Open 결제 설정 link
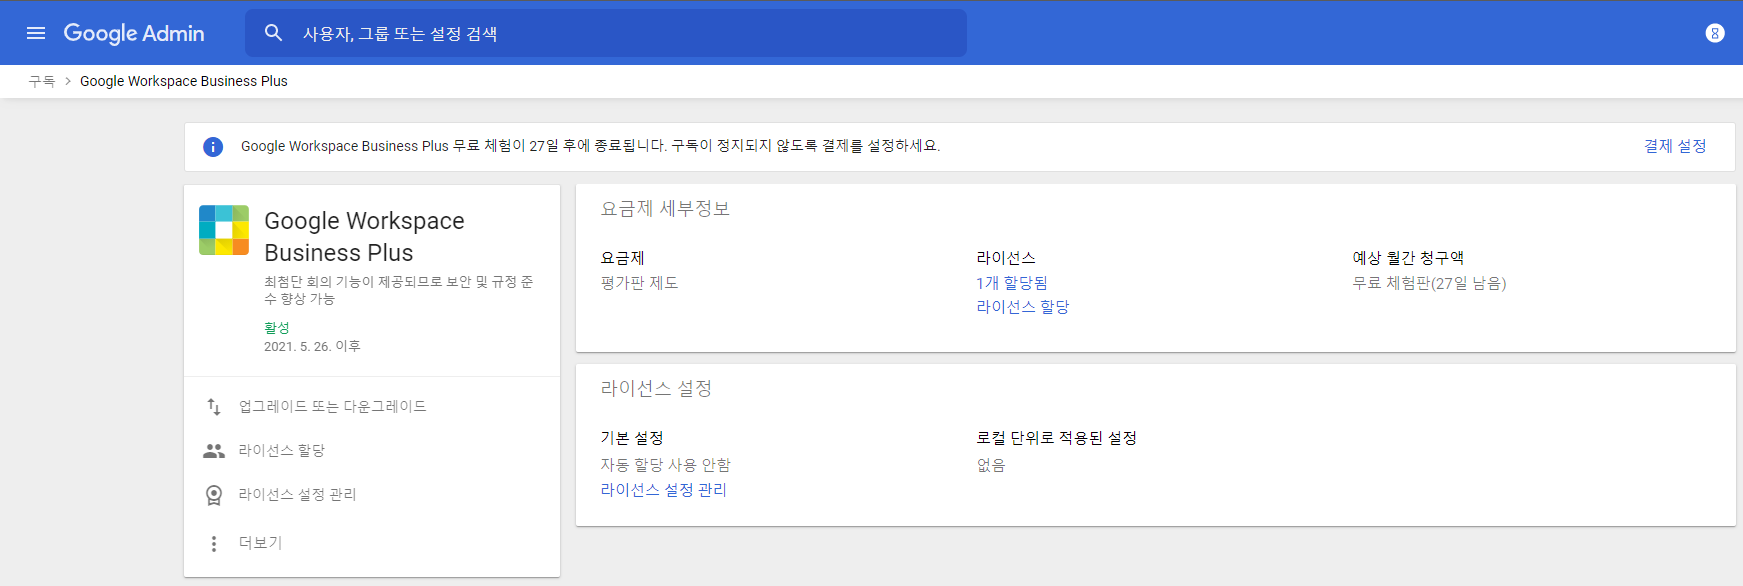This screenshot has width=1743, height=586. 1675,146
